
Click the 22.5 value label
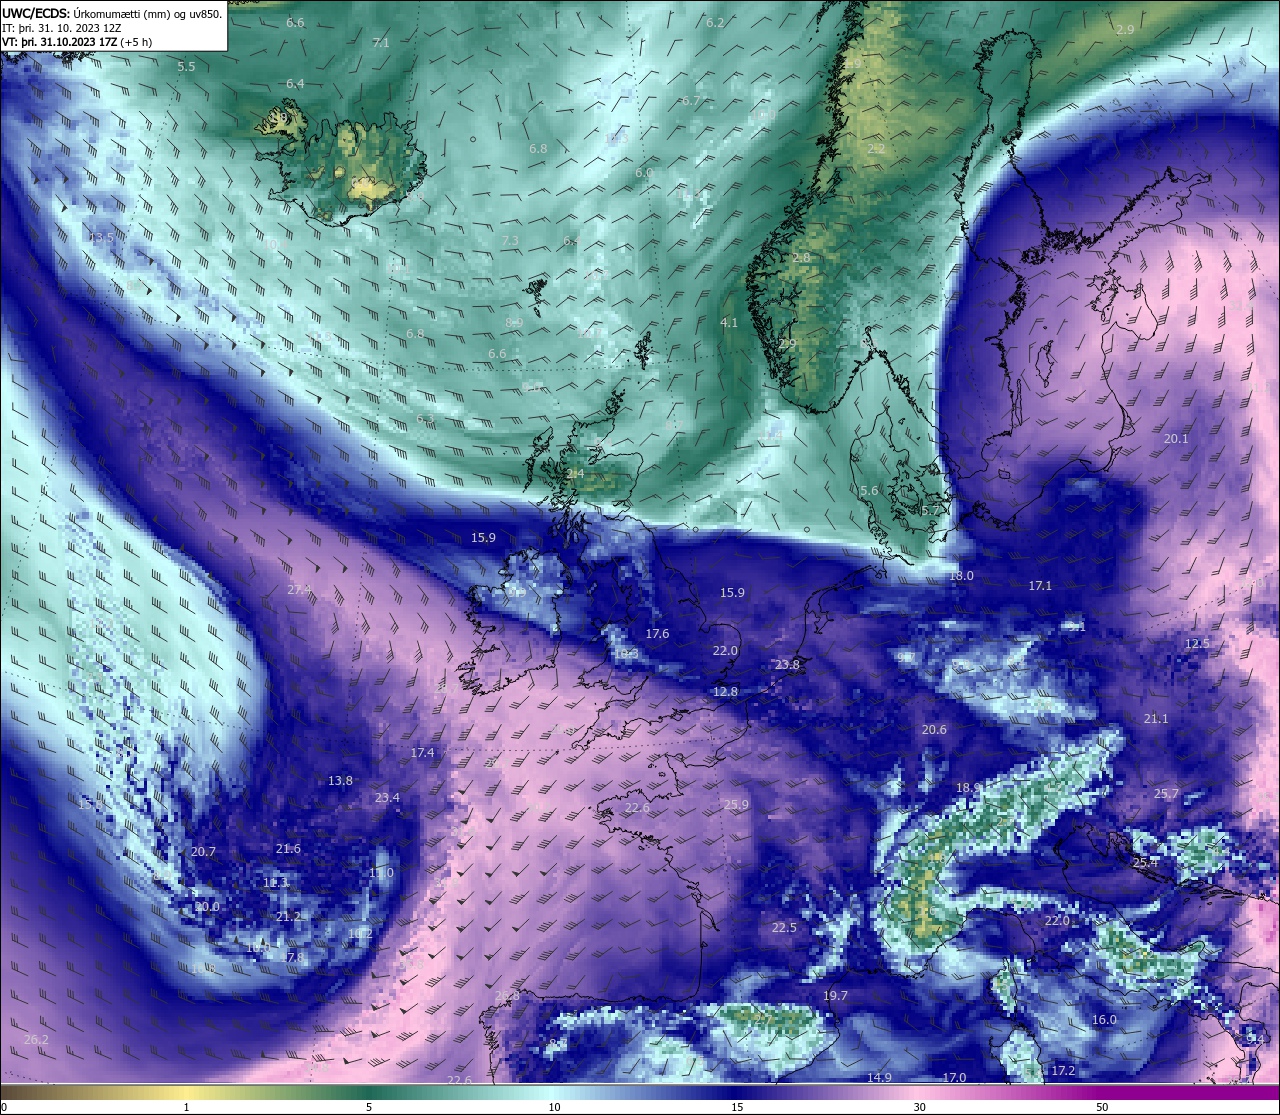click(x=784, y=928)
